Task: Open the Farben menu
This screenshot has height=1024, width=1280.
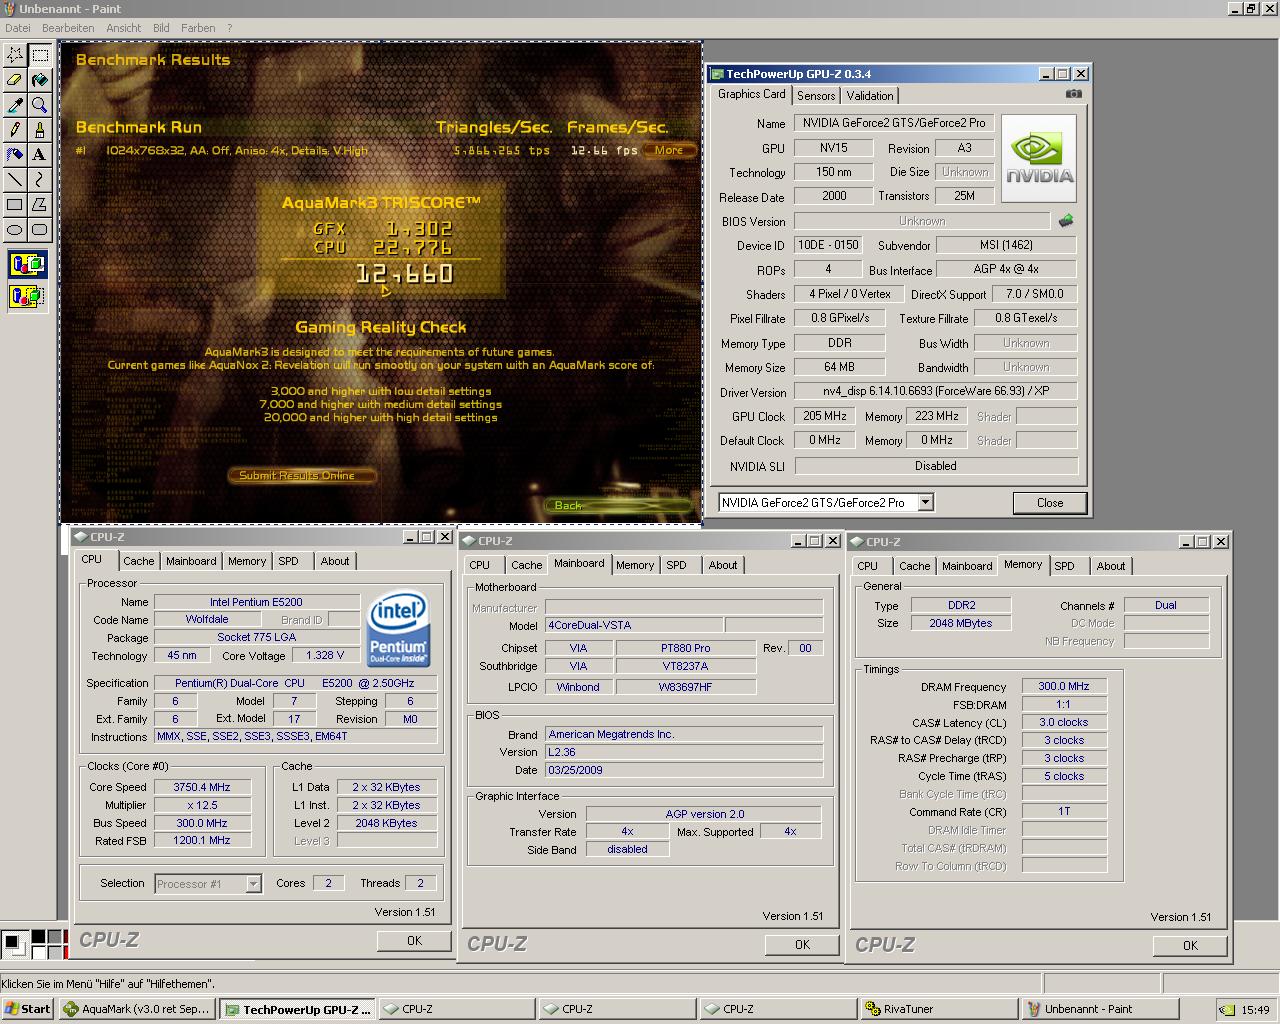Action: point(198,28)
